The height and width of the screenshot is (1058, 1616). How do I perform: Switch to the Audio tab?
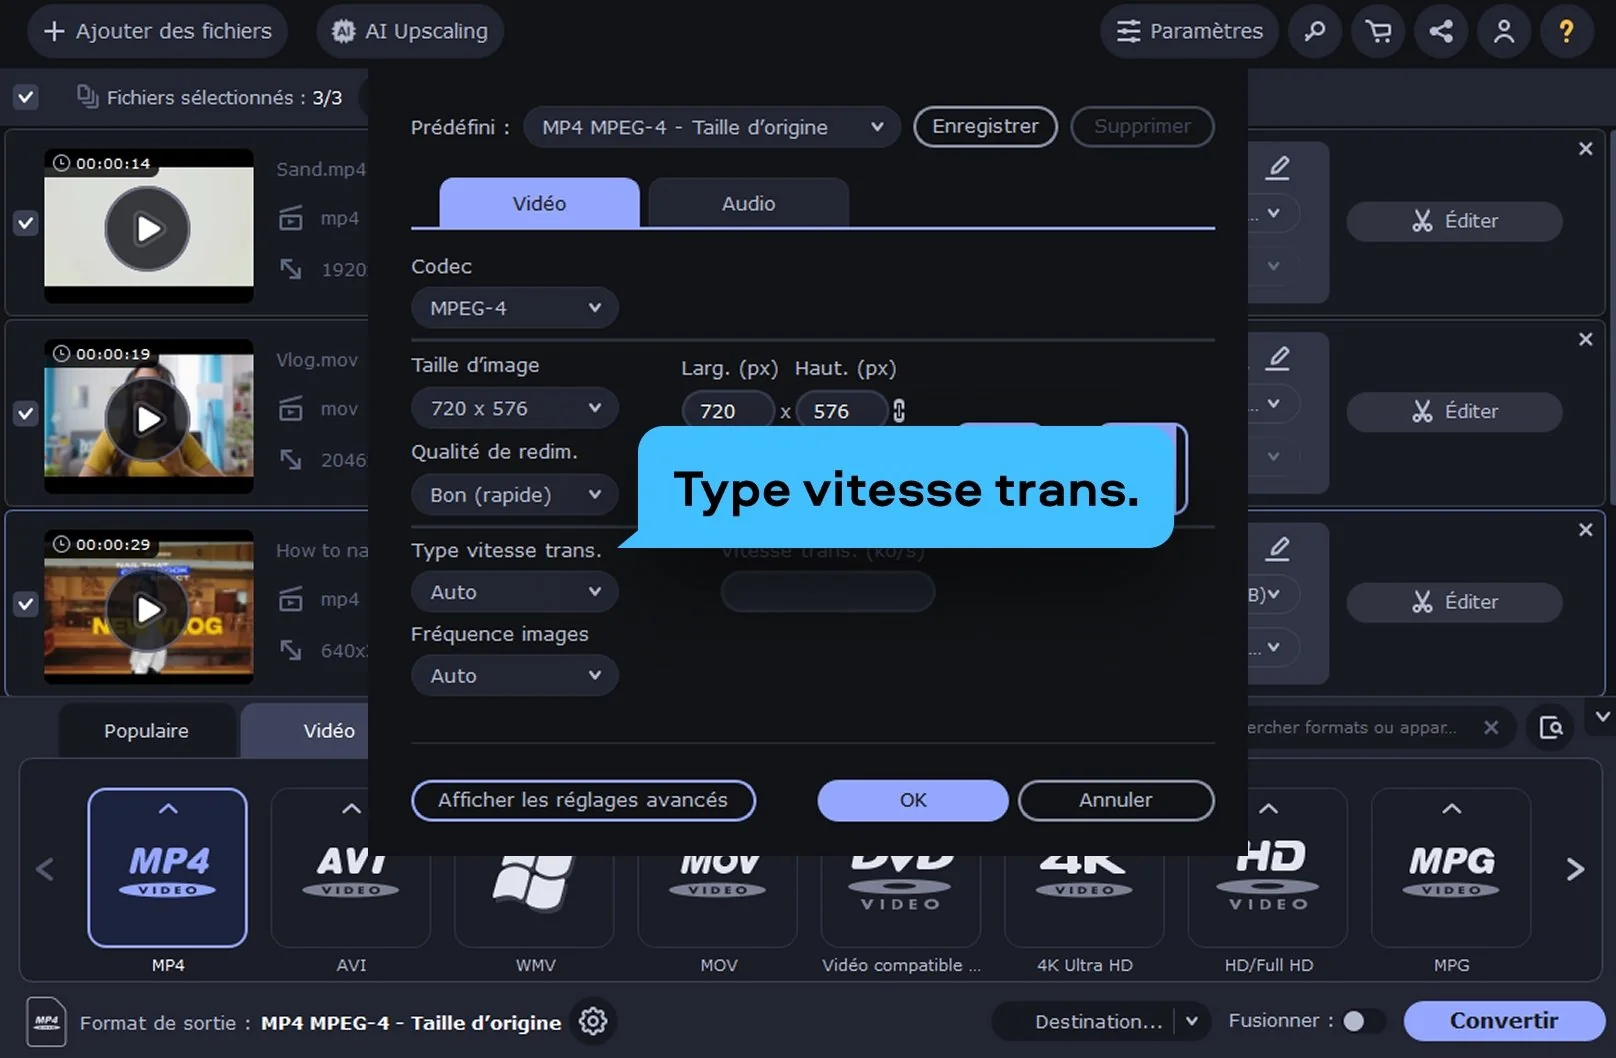click(x=748, y=203)
